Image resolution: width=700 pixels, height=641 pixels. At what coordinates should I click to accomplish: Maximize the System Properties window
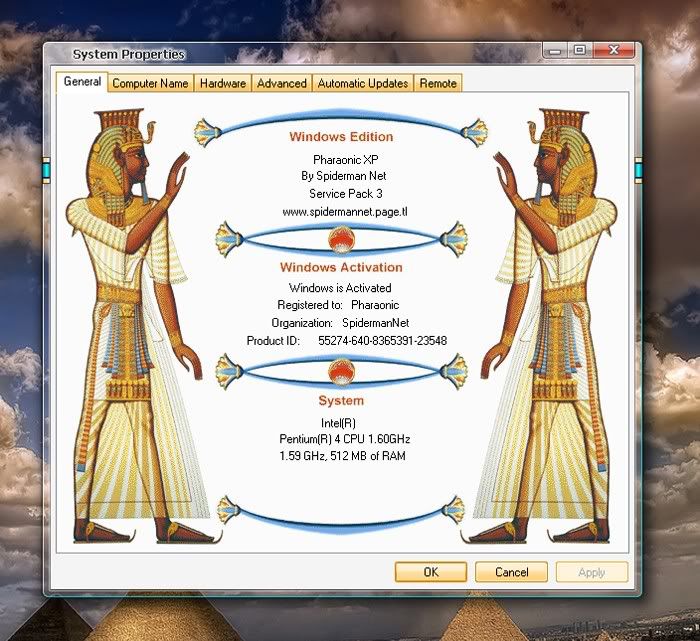(x=579, y=50)
